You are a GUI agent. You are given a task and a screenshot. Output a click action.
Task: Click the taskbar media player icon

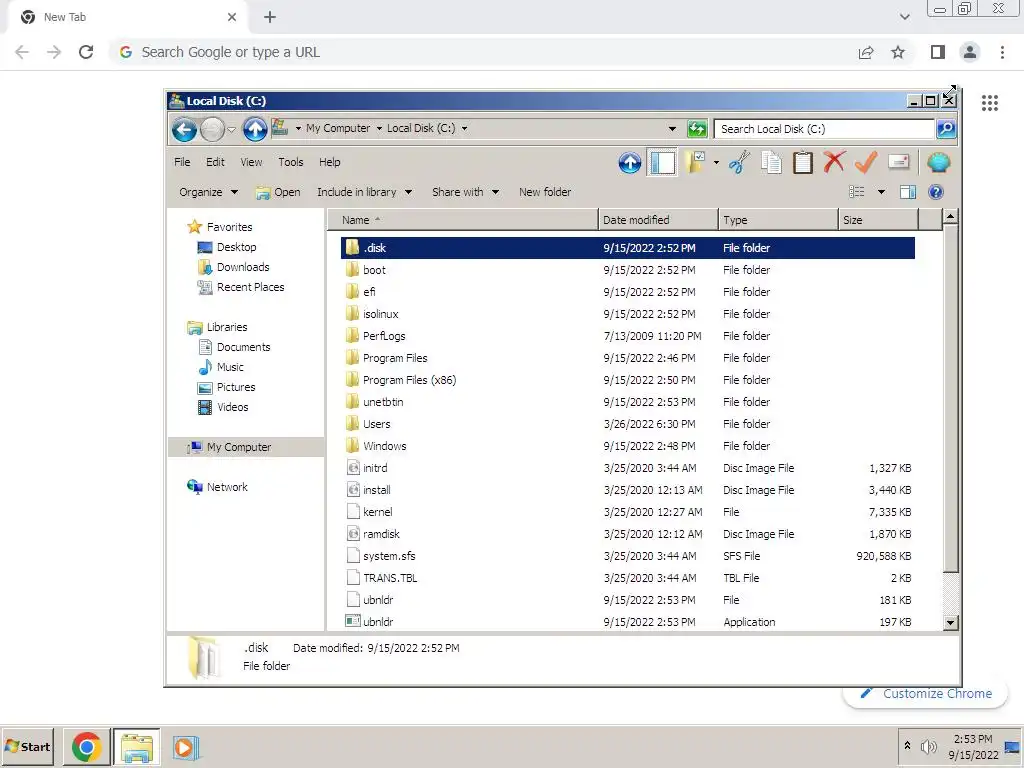185,747
